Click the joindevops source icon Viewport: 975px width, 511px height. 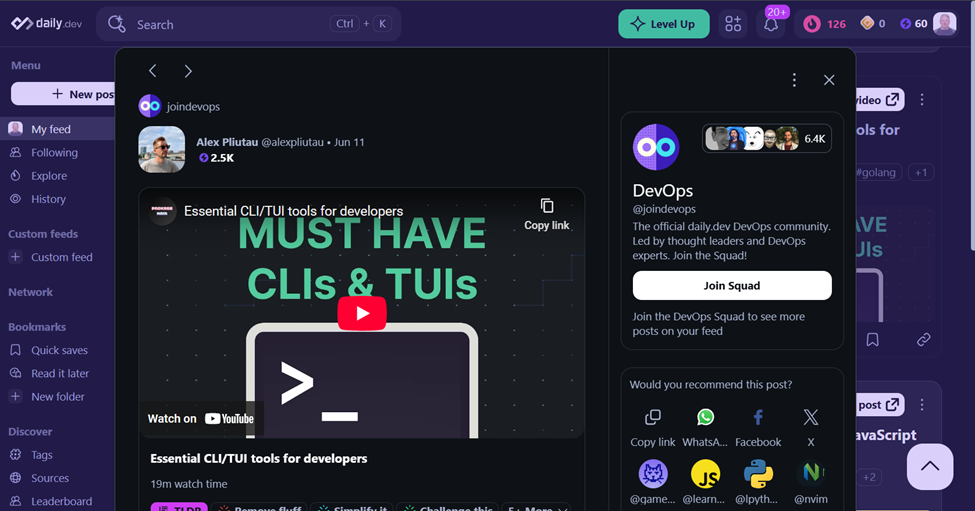(x=150, y=106)
